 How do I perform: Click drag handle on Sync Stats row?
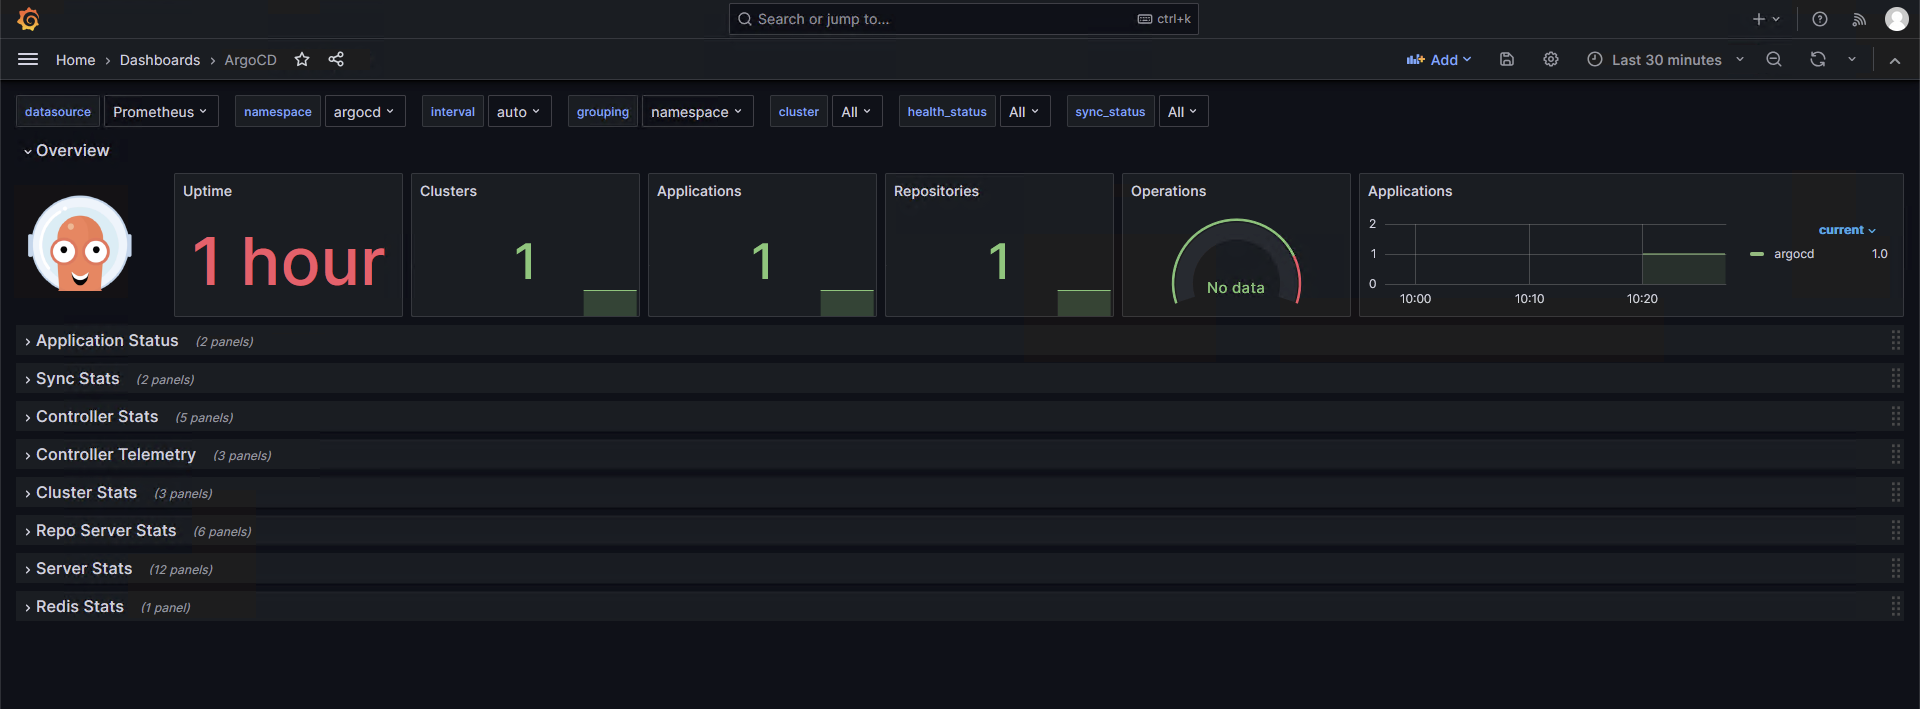click(x=1896, y=379)
